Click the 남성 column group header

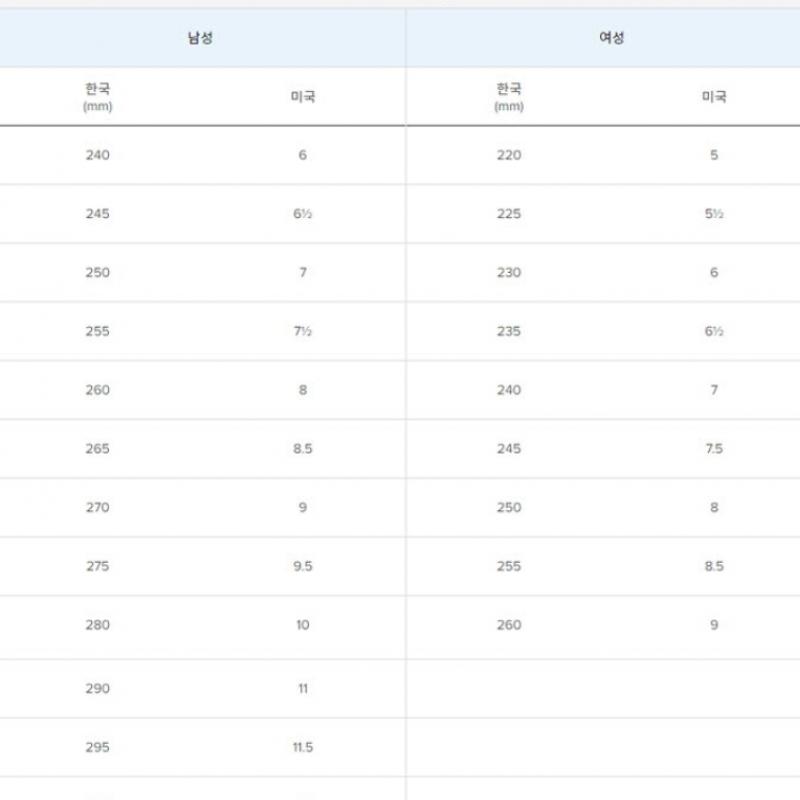tap(200, 38)
